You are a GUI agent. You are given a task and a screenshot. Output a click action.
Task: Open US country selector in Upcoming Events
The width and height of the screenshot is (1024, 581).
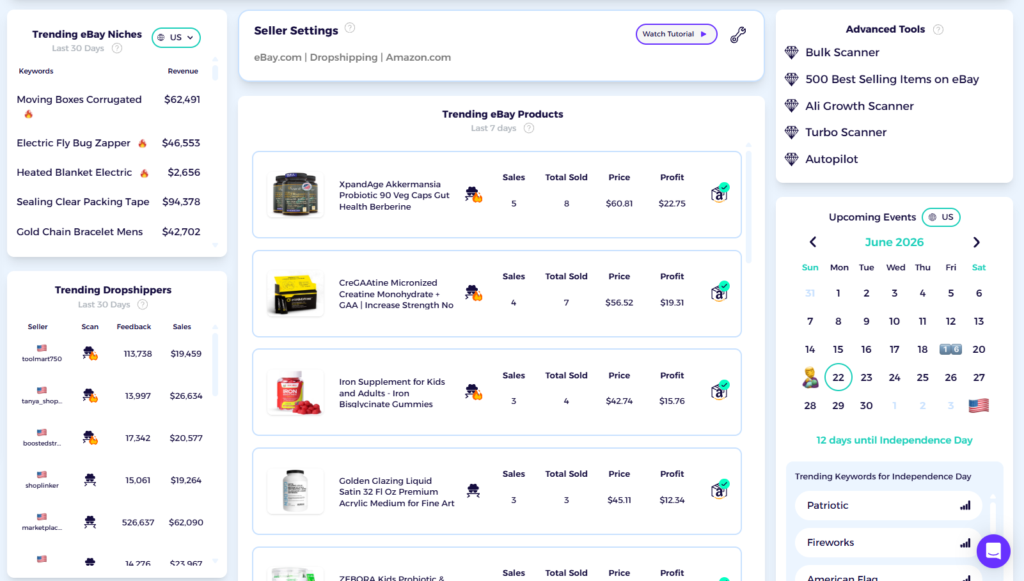coord(941,217)
